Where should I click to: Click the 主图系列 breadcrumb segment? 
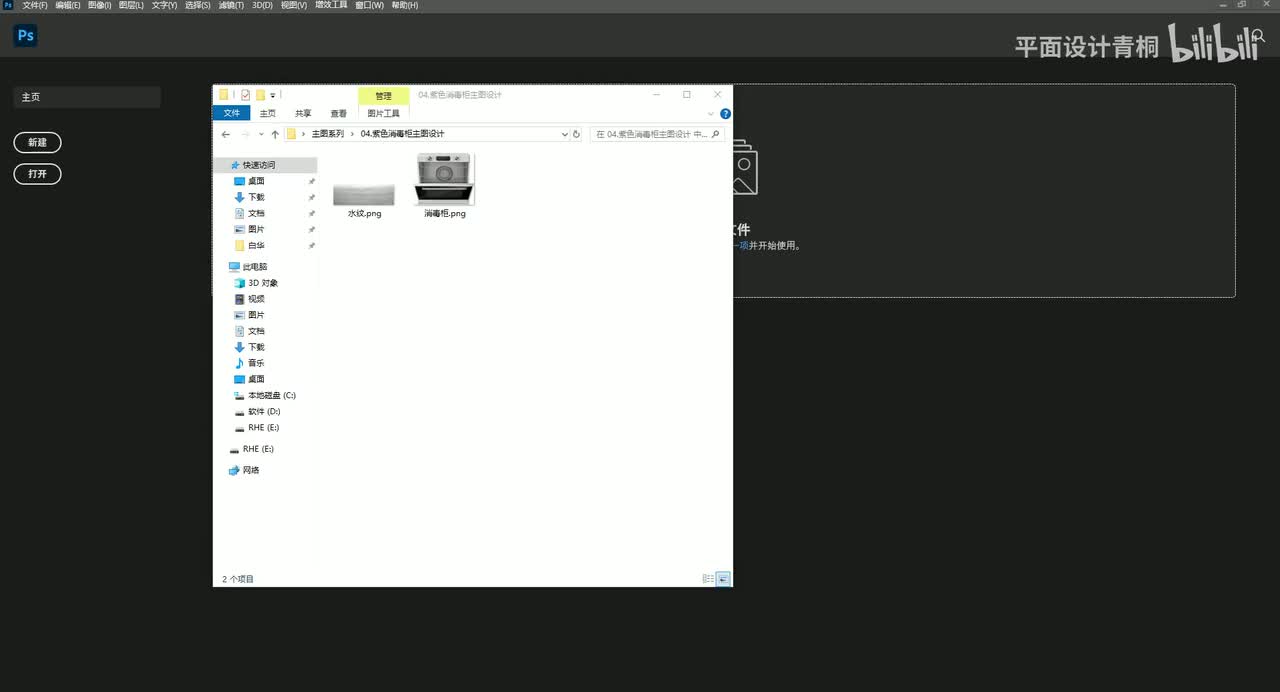[x=327, y=134]
